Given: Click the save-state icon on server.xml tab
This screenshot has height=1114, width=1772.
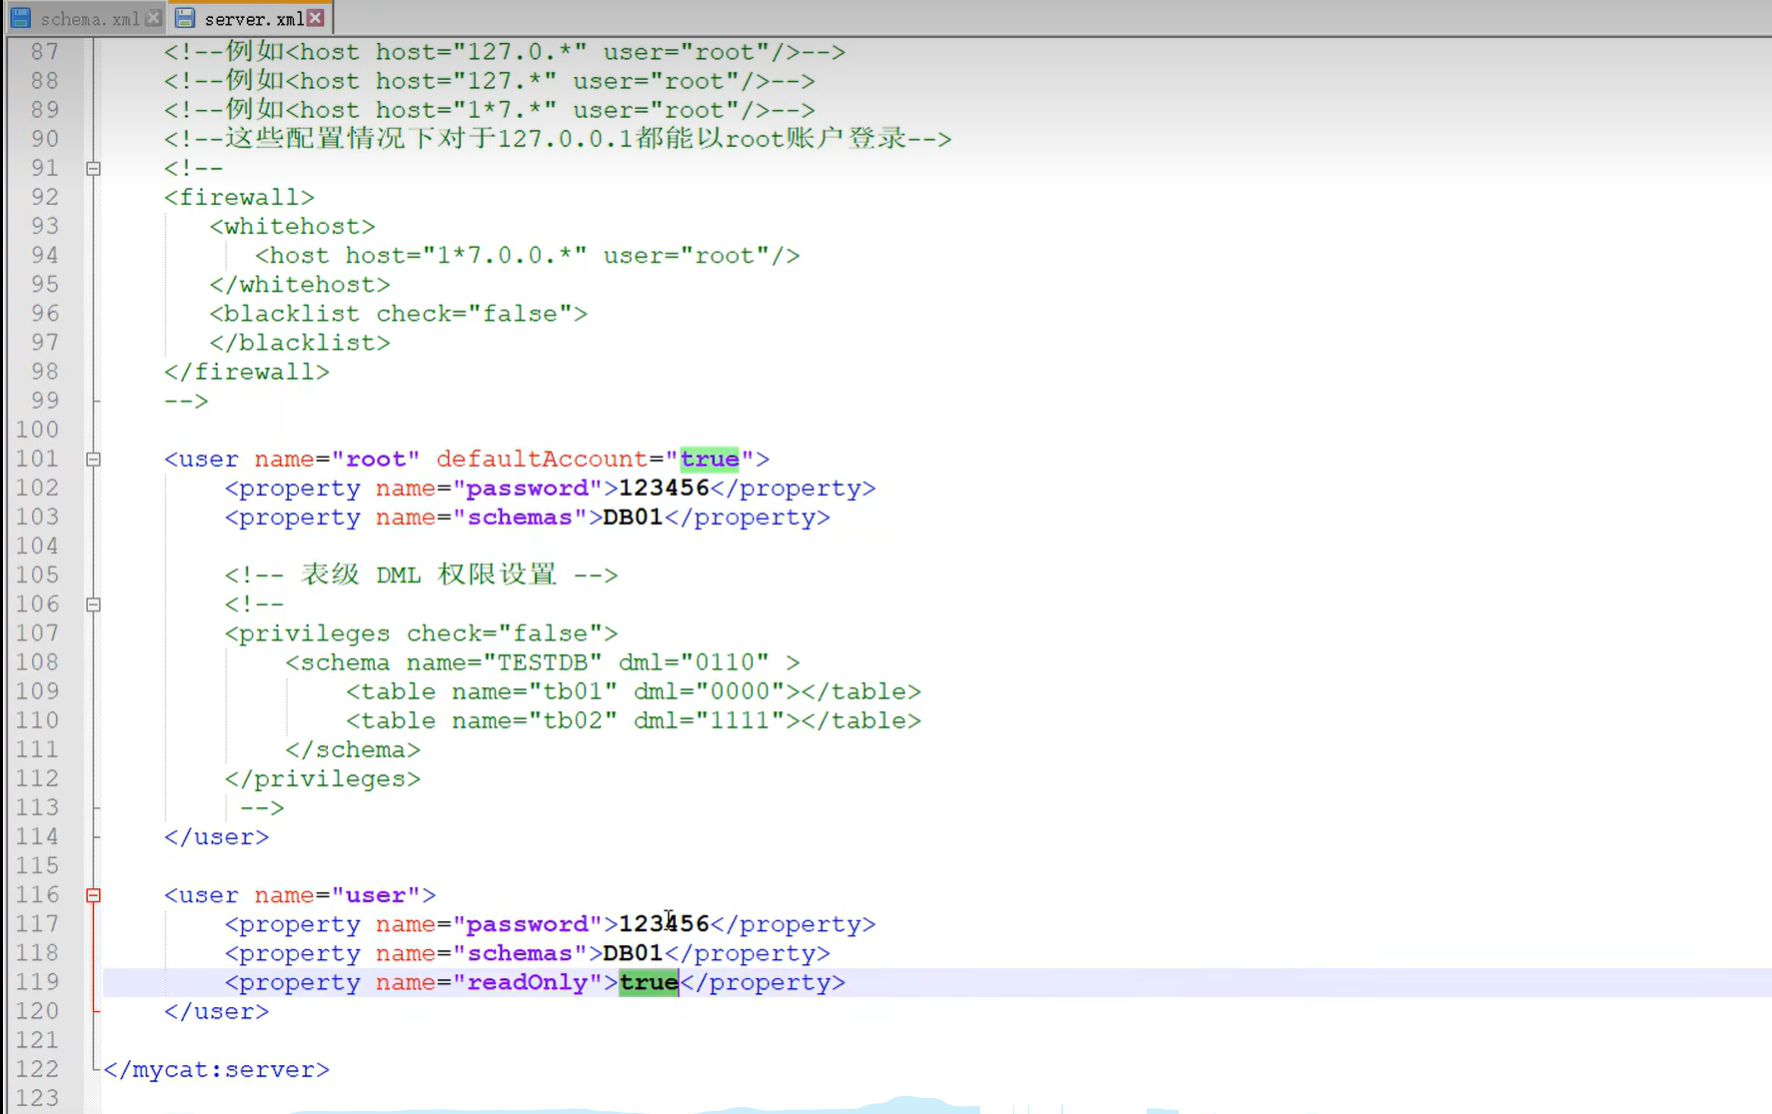Looking at the screenshot, I should [185, 18].
